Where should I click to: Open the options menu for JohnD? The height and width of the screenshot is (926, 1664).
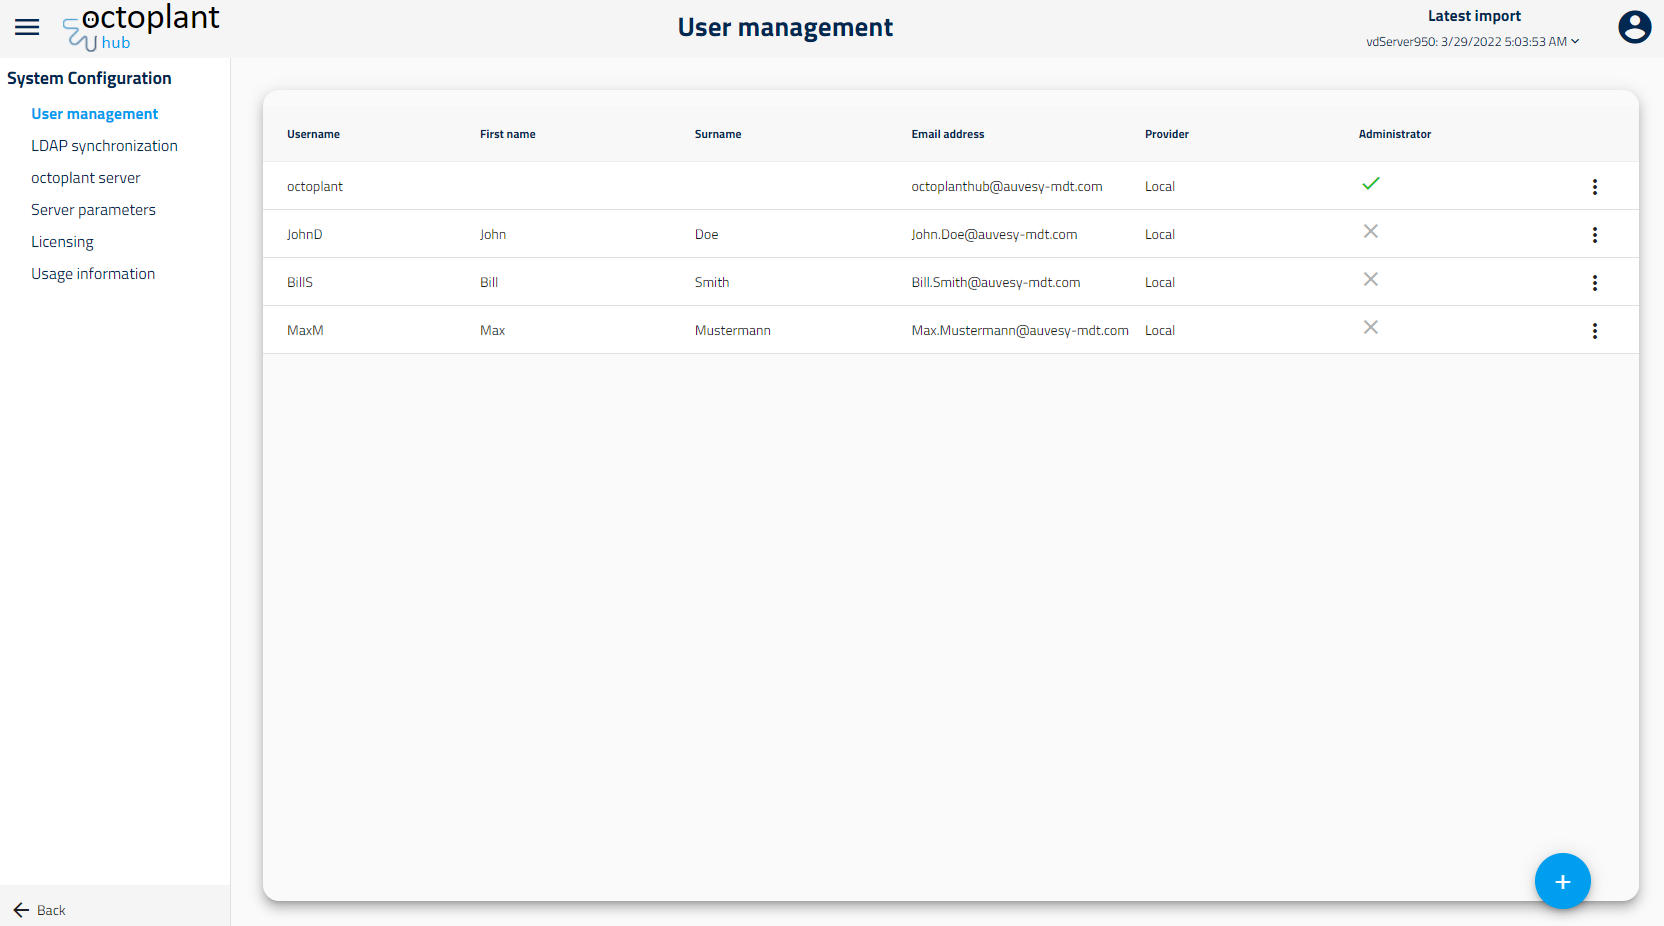pos(1595,234)
